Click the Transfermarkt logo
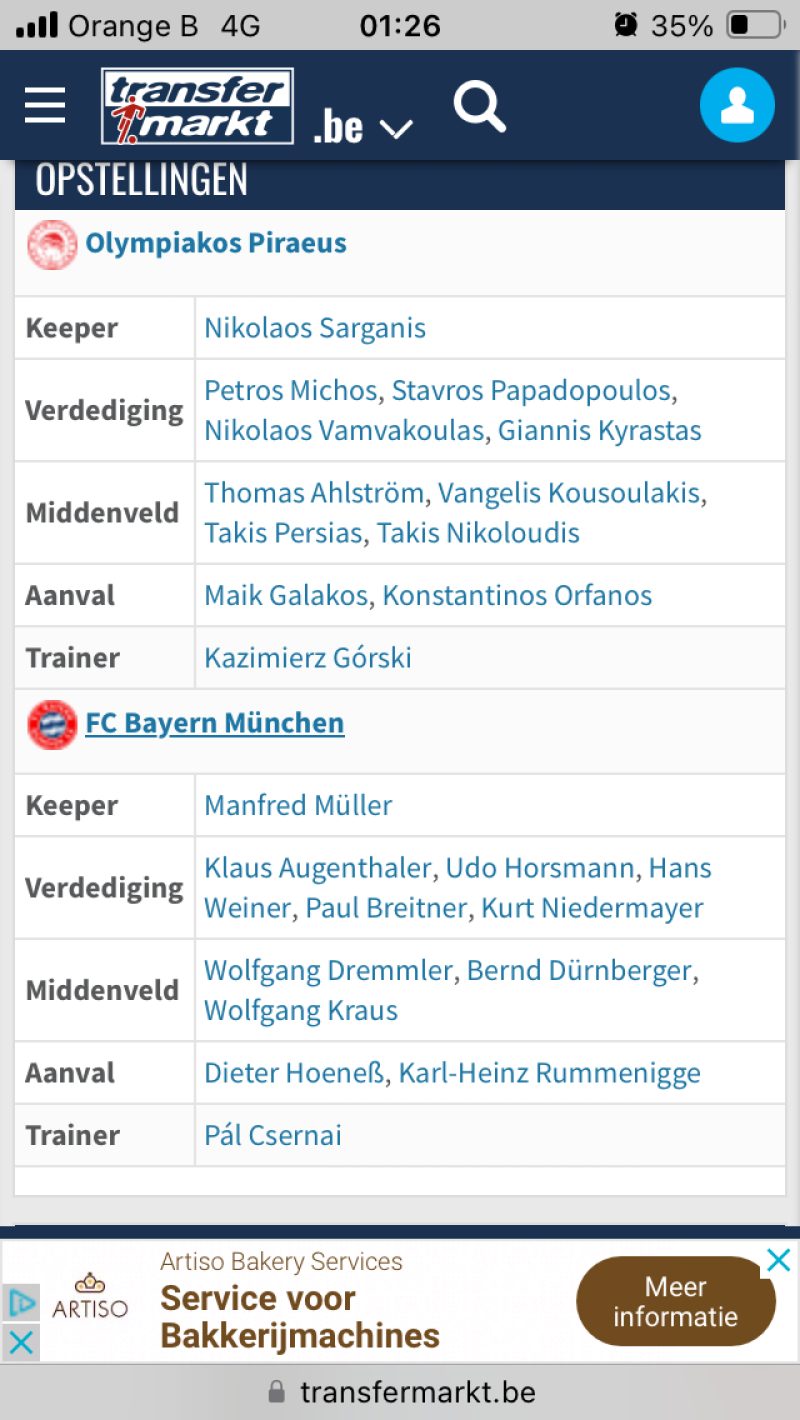800x1420 pixels. point(197,105)
